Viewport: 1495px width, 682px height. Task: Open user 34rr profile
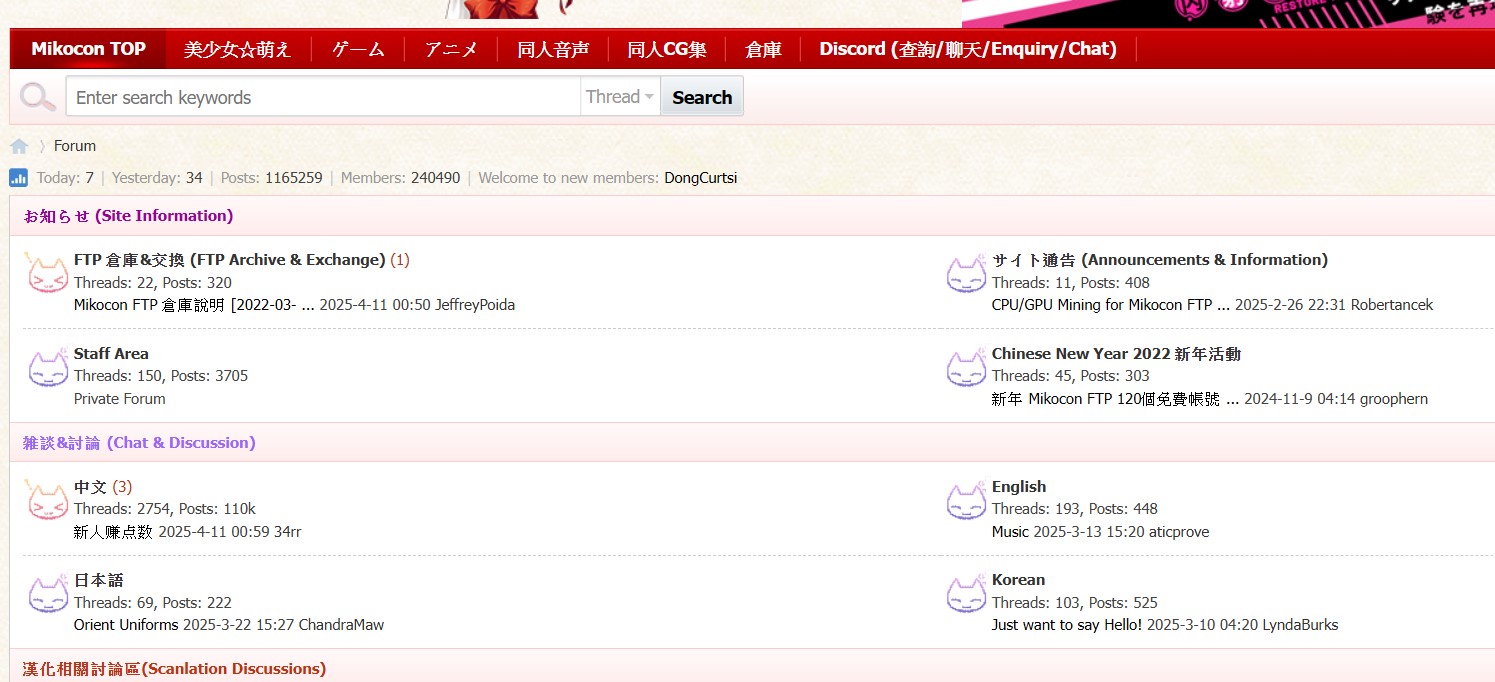click(288, 532)
